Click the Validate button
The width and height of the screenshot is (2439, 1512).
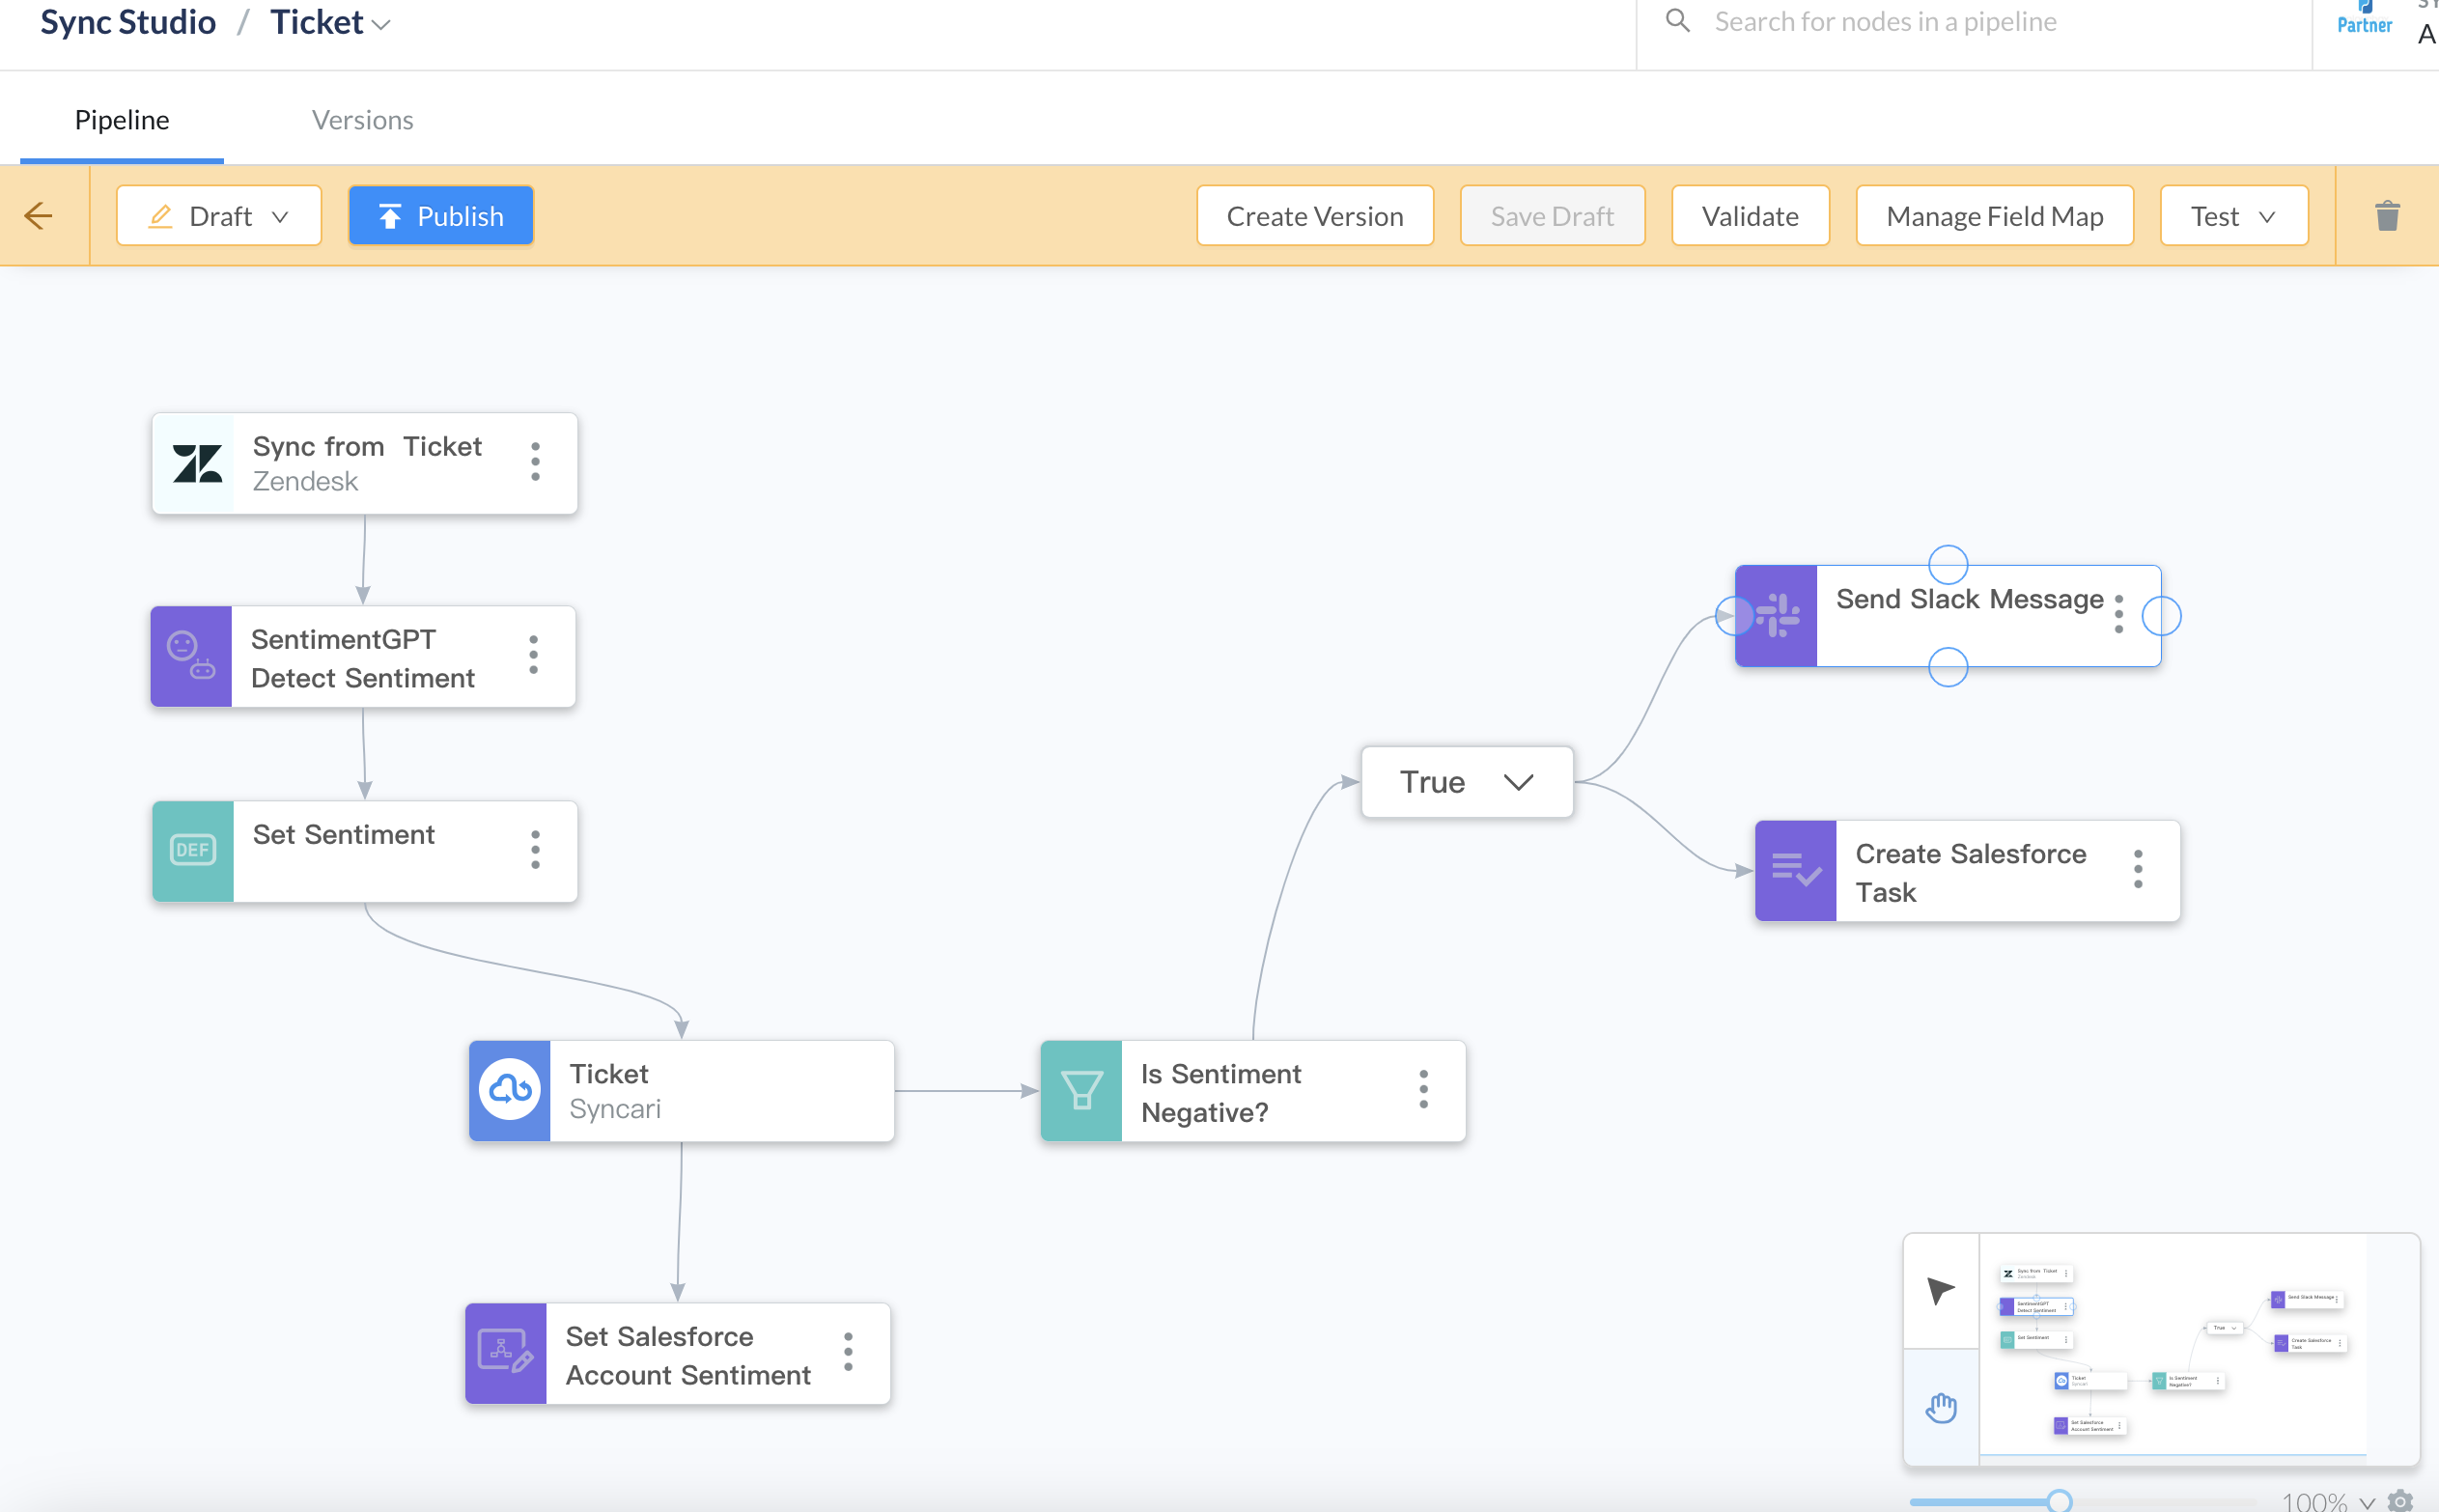point(1750,216)
